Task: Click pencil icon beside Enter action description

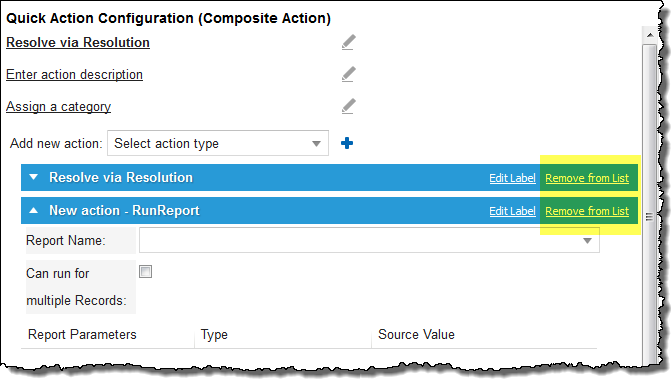Action: [348, 74]
